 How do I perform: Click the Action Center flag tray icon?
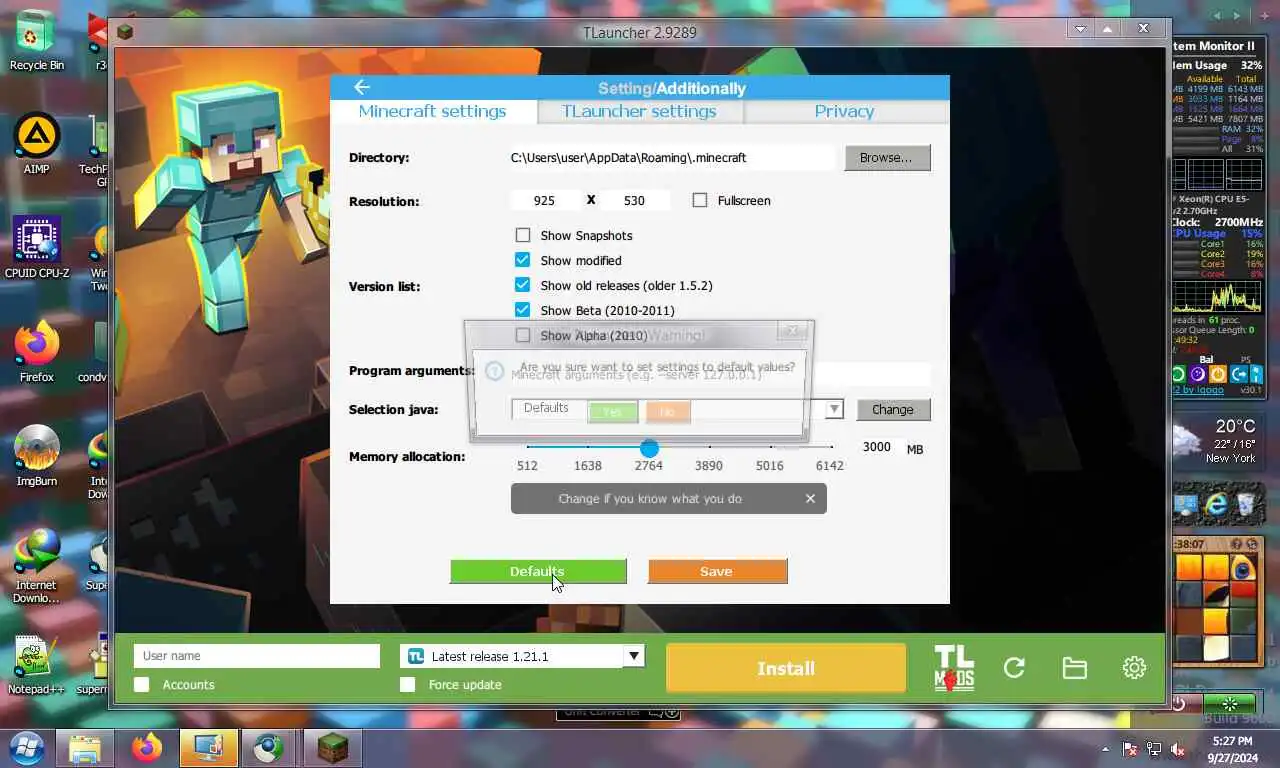[1131, 748]
